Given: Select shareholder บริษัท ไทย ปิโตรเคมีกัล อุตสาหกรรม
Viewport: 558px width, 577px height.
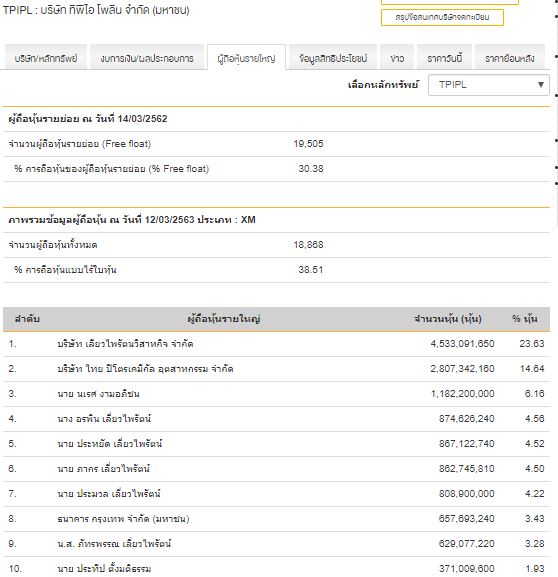Looking at the screenshot, I should click(x=145, y=369).
